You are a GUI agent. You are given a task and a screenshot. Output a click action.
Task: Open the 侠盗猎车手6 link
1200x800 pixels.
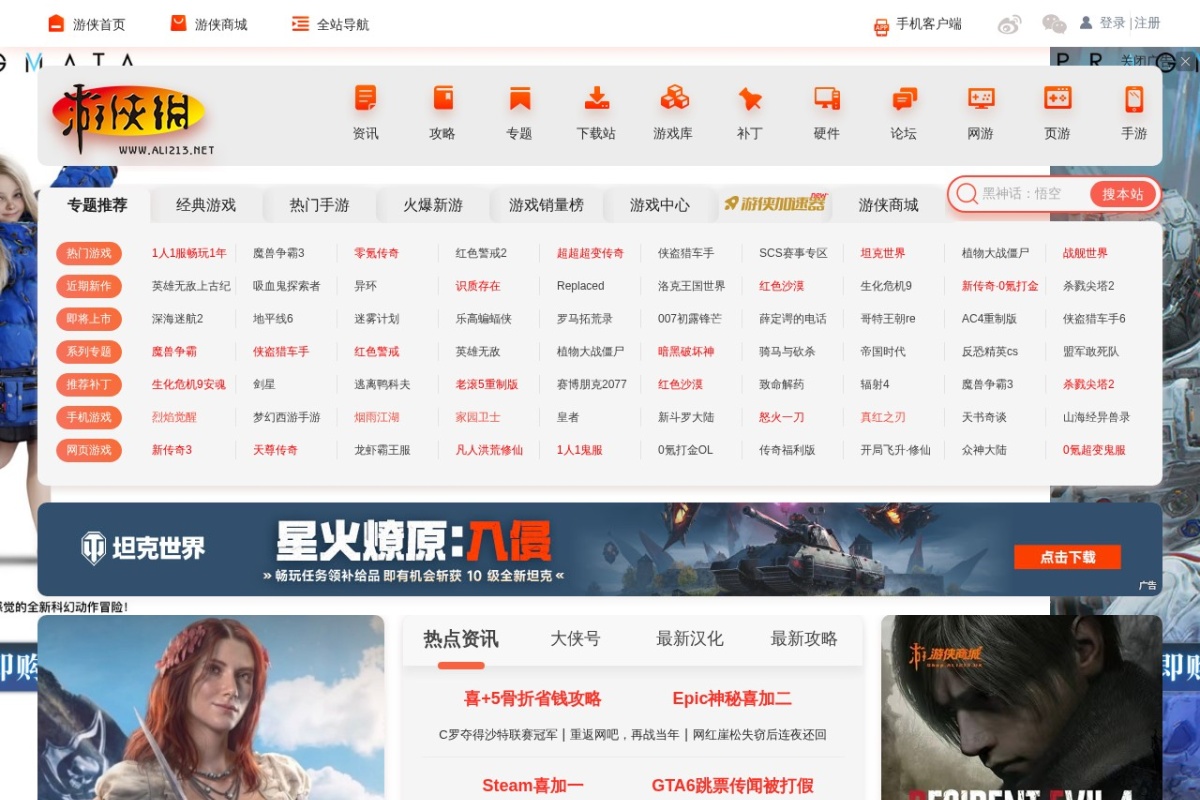click(1094, 319)
